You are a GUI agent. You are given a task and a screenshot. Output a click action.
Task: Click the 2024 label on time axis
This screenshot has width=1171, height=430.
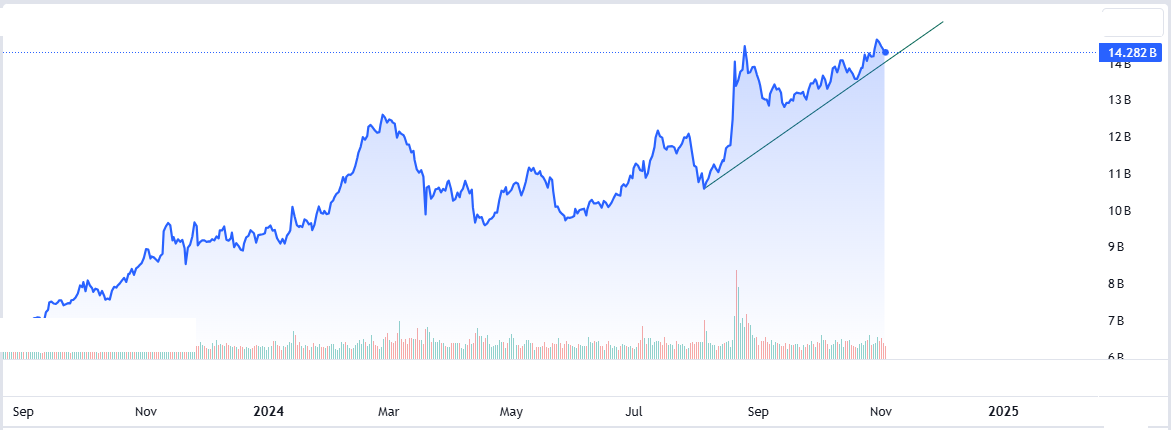[268, 411]
